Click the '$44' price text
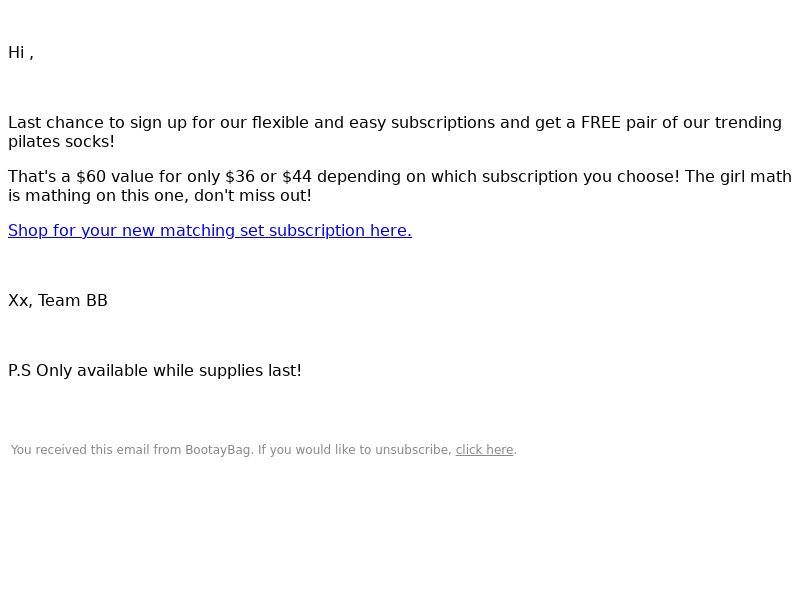800x600 pixels. pos(296,177)
